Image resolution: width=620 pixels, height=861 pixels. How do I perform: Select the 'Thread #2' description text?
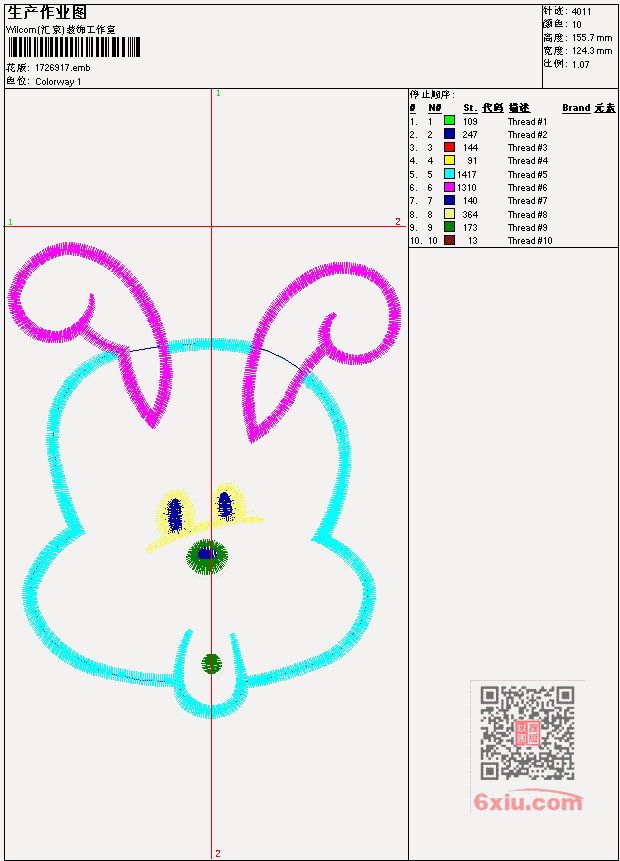527,135
